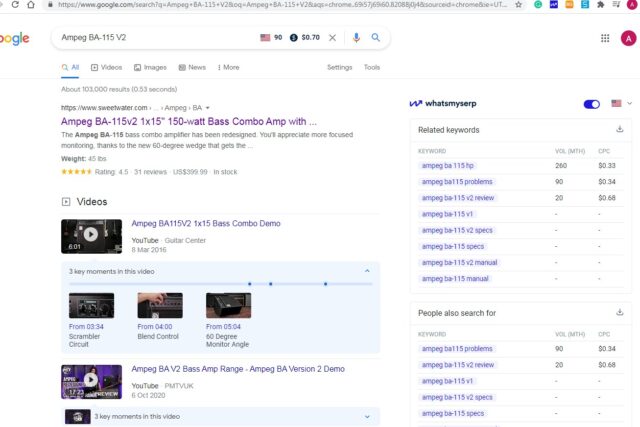The height and width of the screenshot is (427, 640).
Task: Click in the Google search input field
Action: pyautogui.click(x=157, y=38)
